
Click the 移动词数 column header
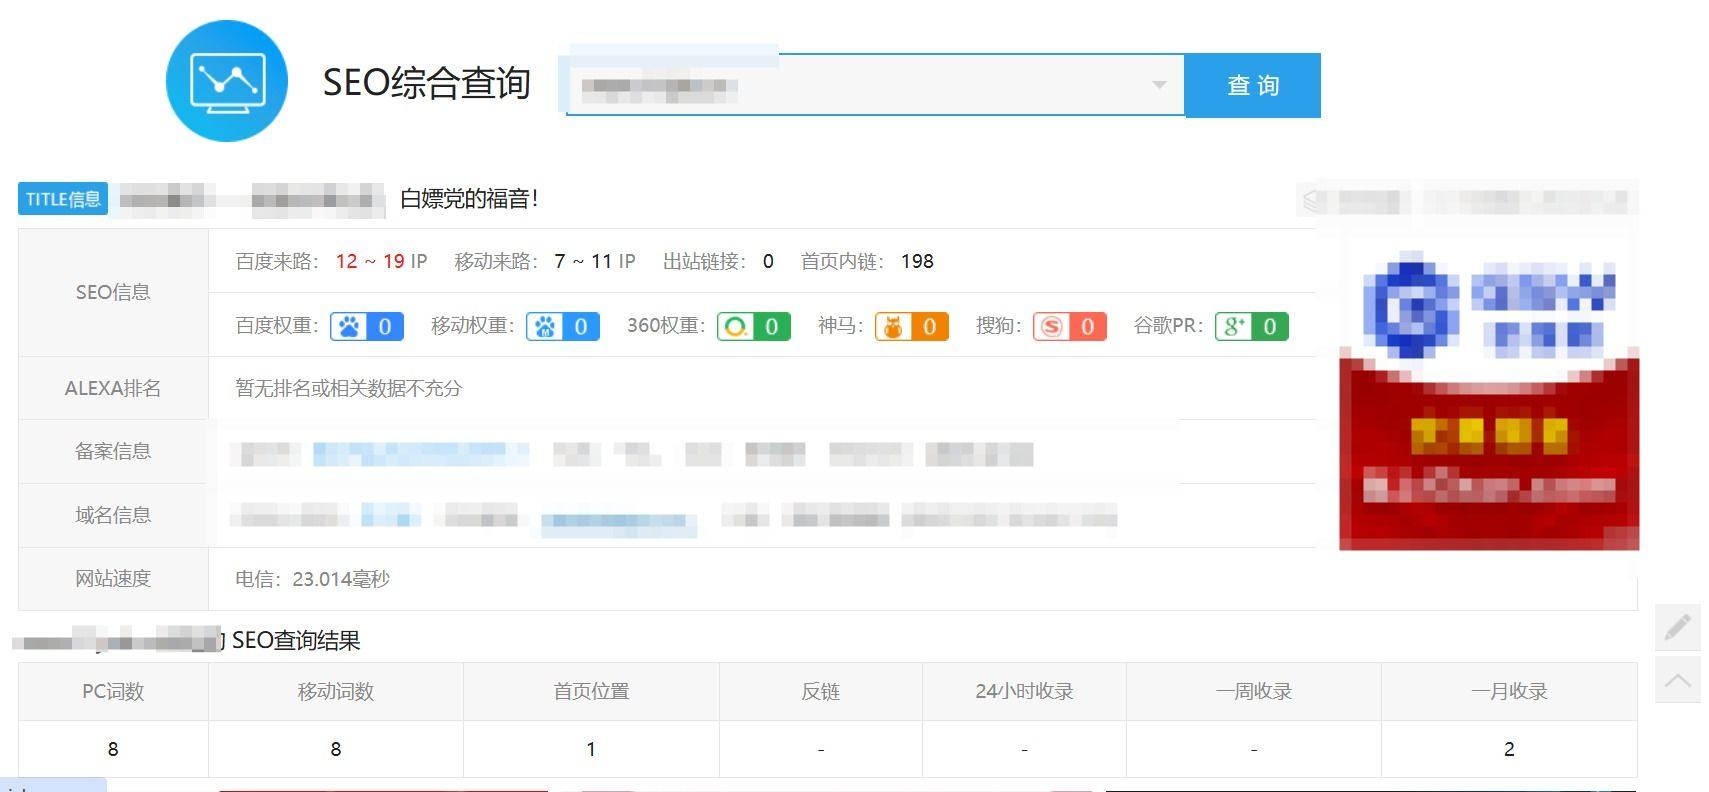pos(336,691)
